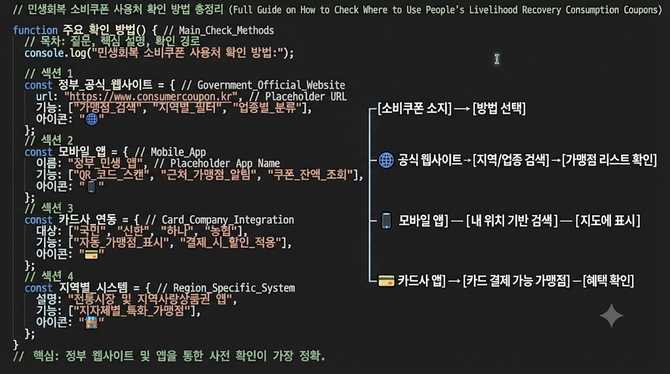Click the globe icon beside 공식 웹사이트 in the flowchart
This screenshot has height=374, width=670.
(x=386, y=160)
